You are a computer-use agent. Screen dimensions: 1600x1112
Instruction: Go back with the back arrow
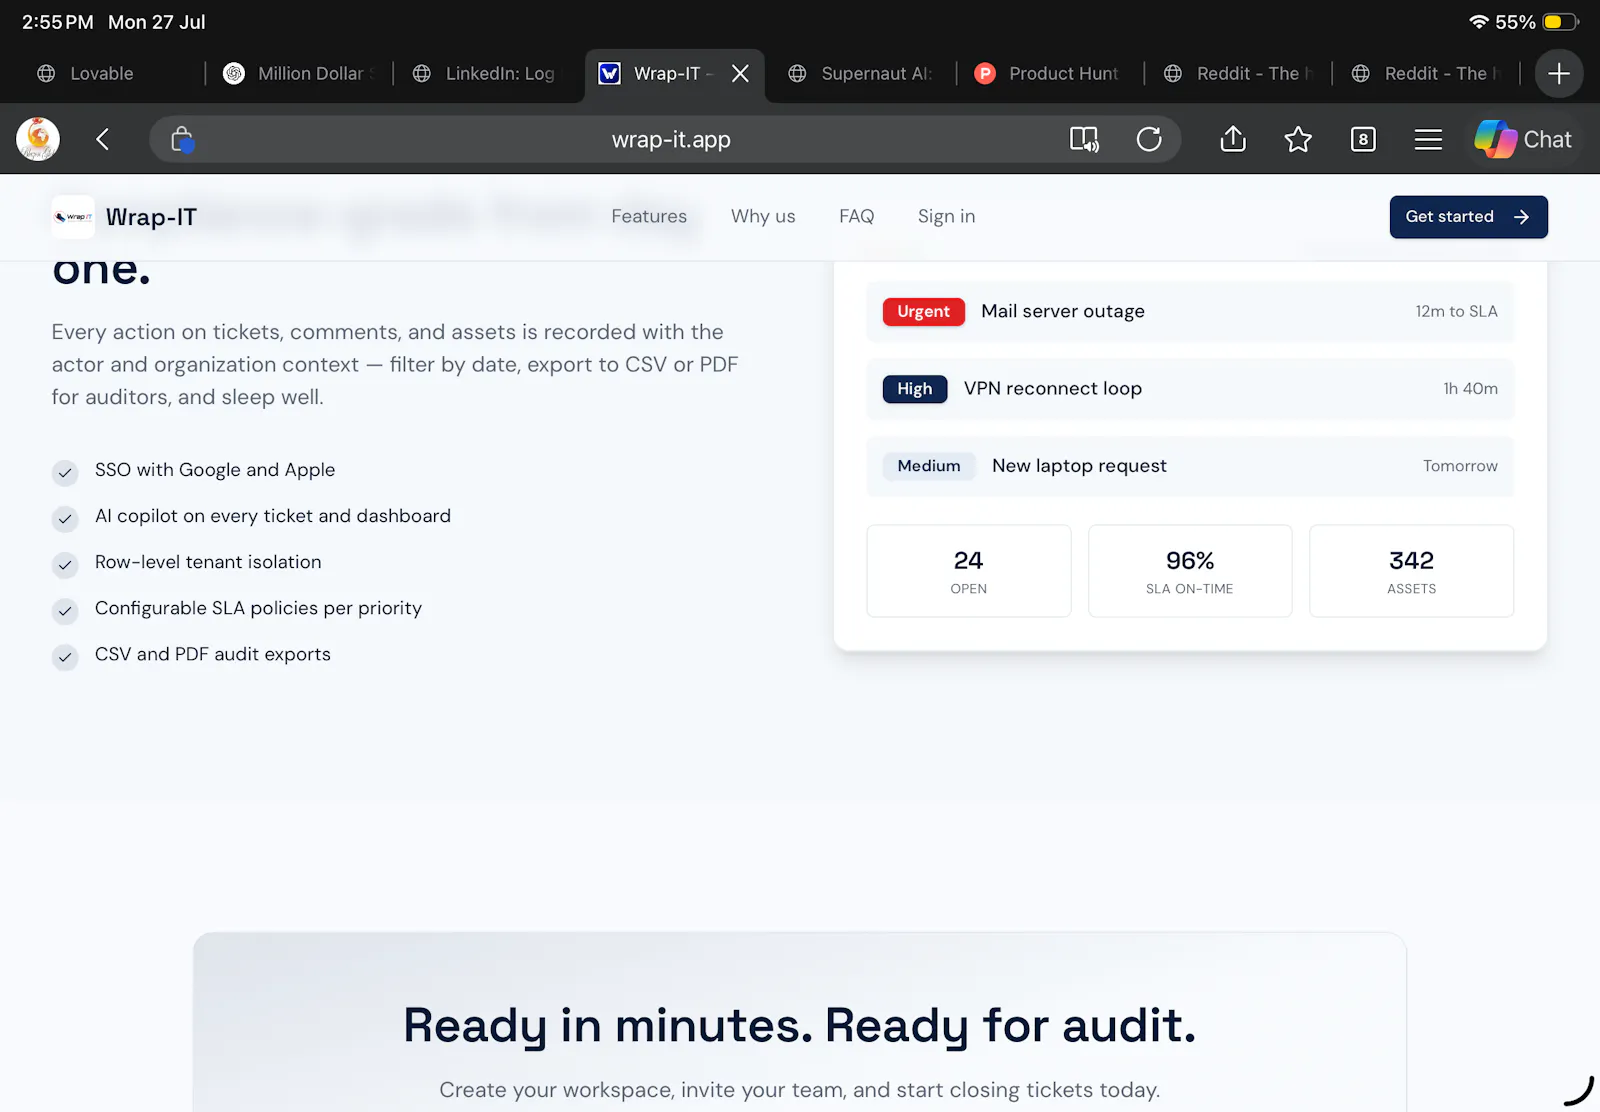pyautogui.click(x=102, y=139)
